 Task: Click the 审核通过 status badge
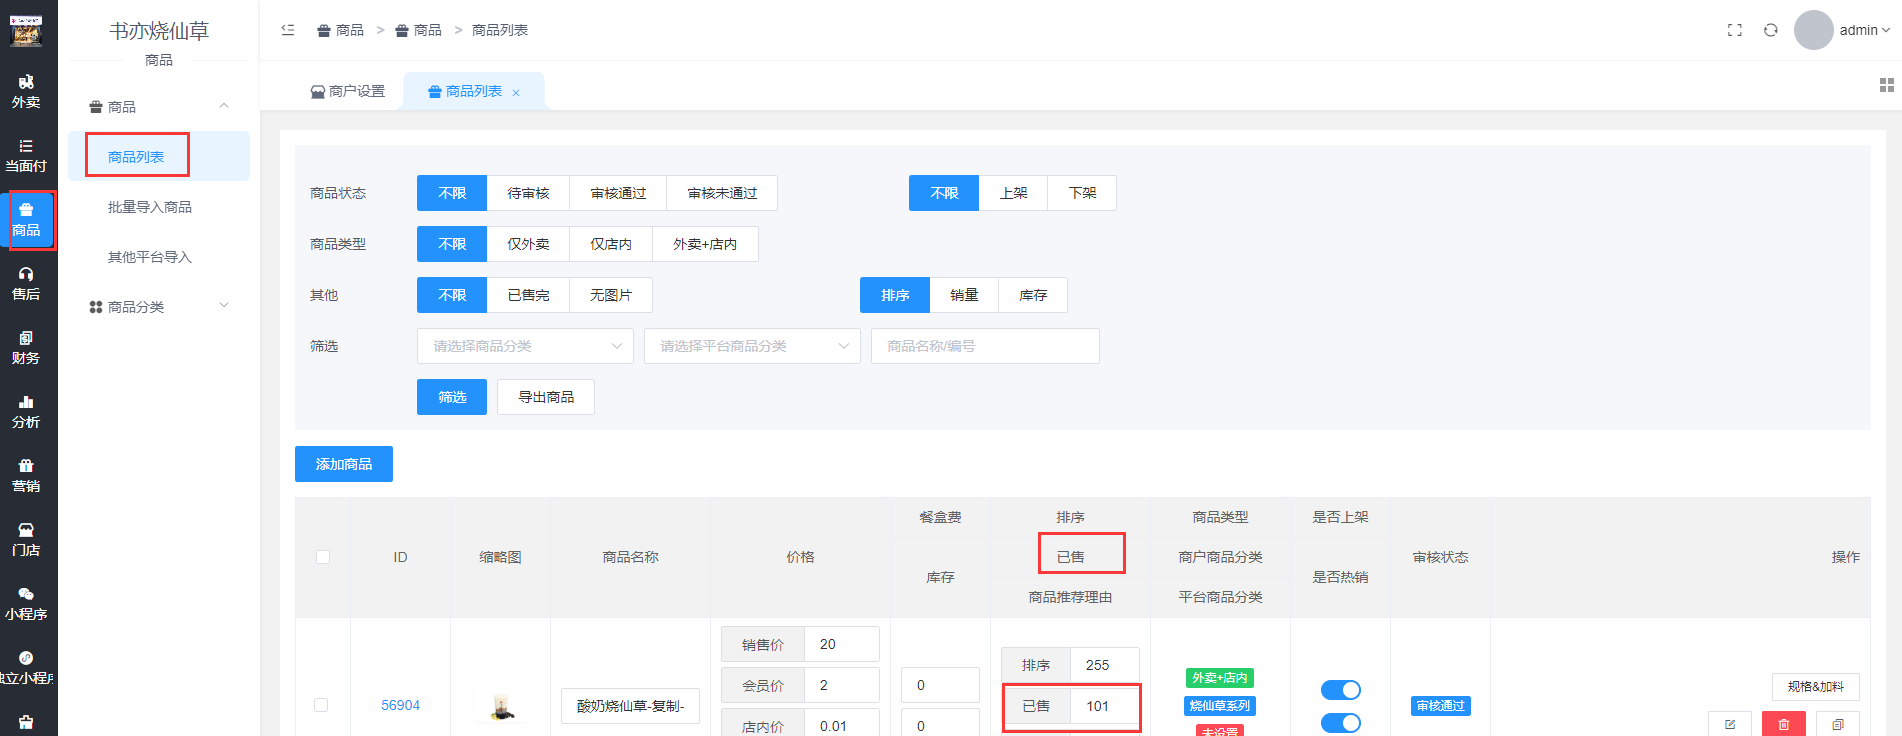coord(1441,706)
